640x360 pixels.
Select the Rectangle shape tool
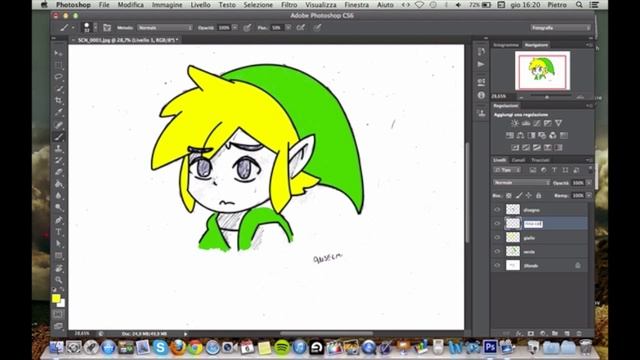(x=59, y=256)
